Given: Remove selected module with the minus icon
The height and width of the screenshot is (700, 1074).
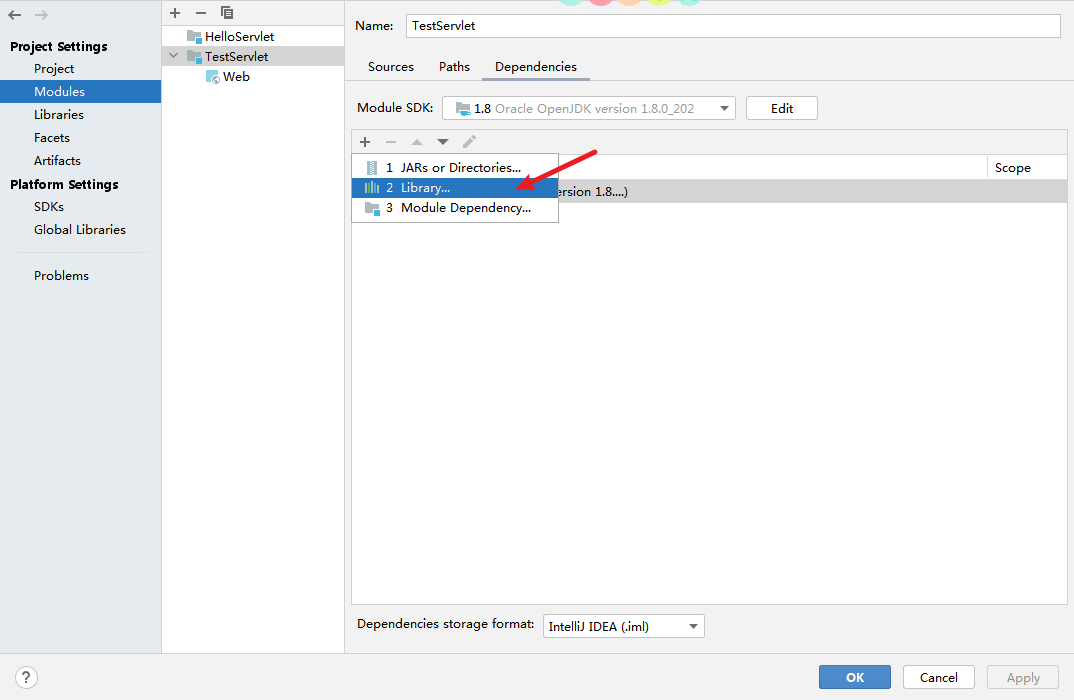Looking at the screenshot, I should (x=201, y=13).
